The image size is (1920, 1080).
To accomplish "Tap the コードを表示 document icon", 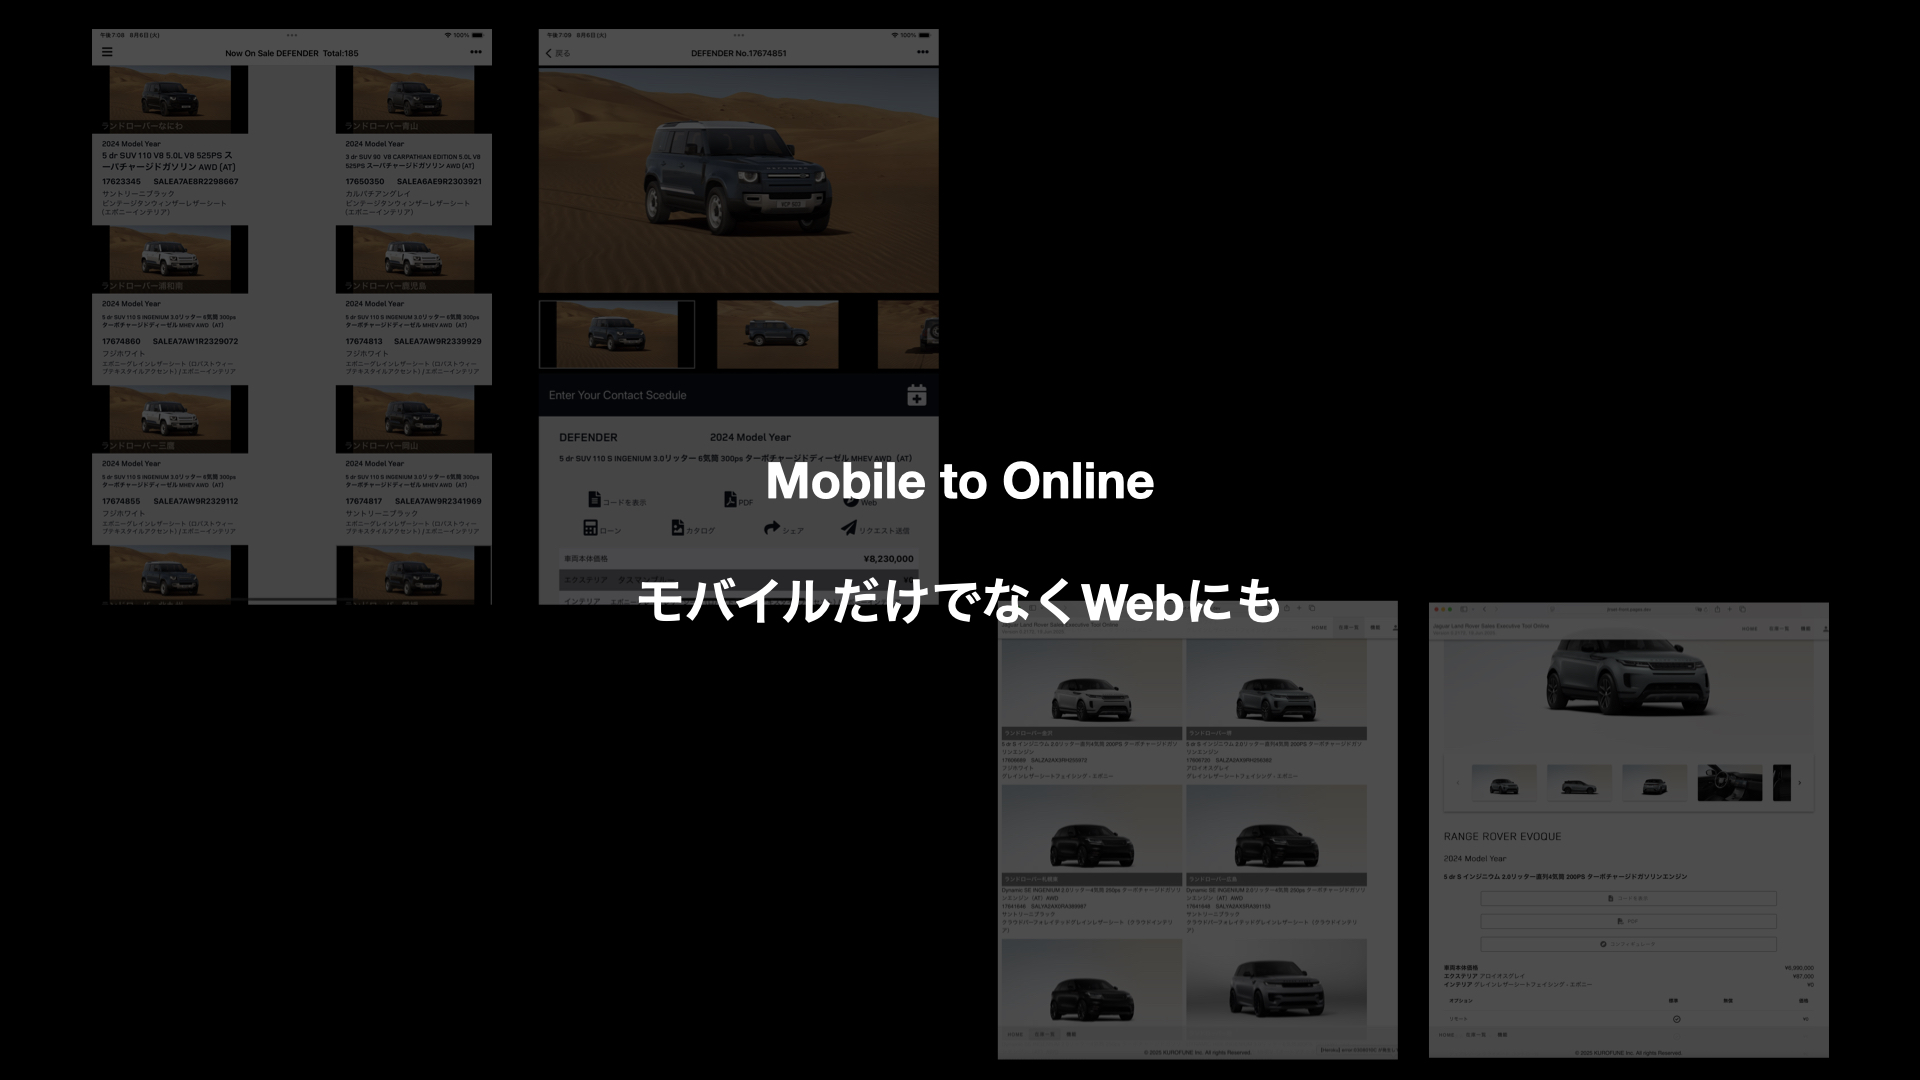I will (x=594, y=500).
